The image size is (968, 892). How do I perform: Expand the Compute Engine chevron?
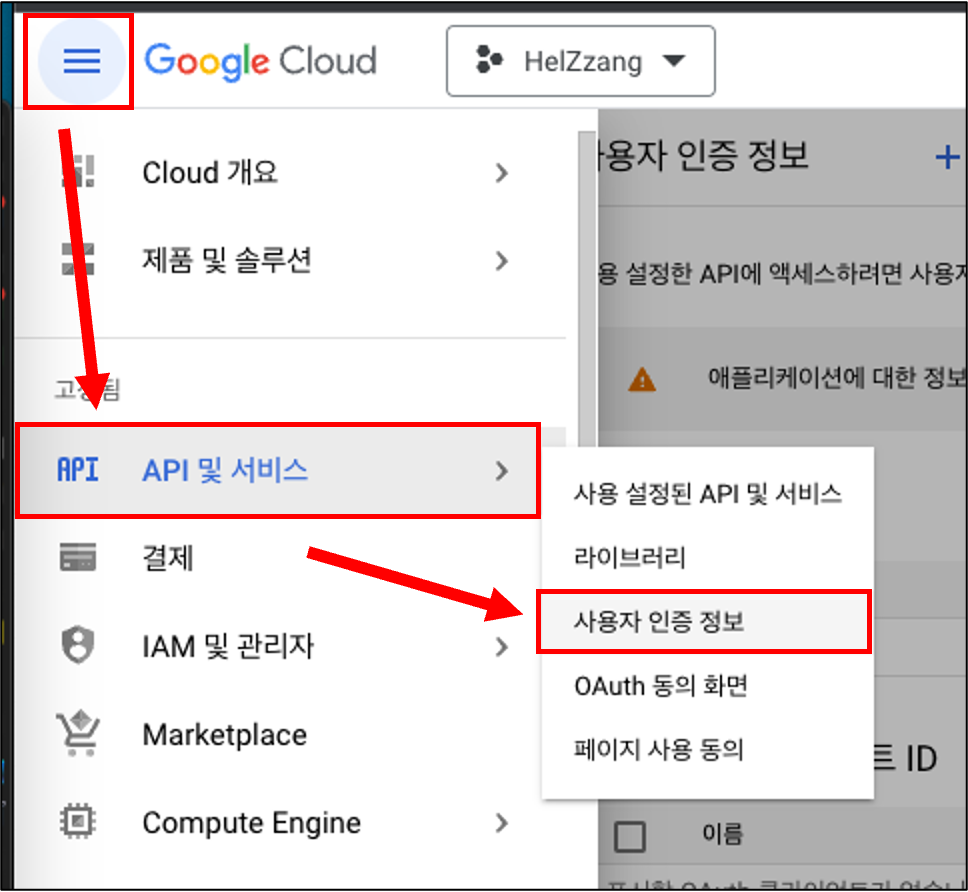click(501, 823)
